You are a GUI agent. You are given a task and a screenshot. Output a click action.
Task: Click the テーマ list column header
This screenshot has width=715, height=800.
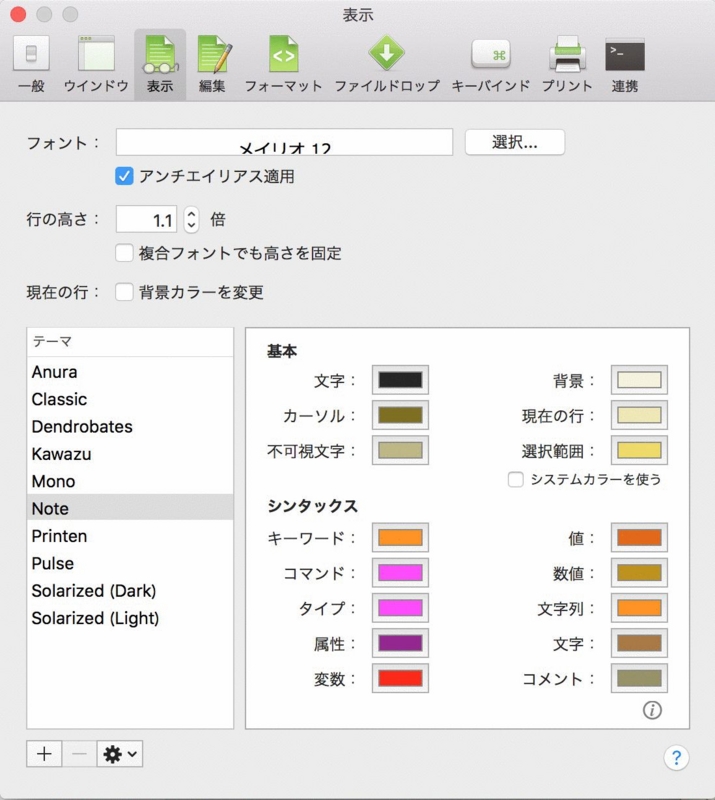pos(130,342)
